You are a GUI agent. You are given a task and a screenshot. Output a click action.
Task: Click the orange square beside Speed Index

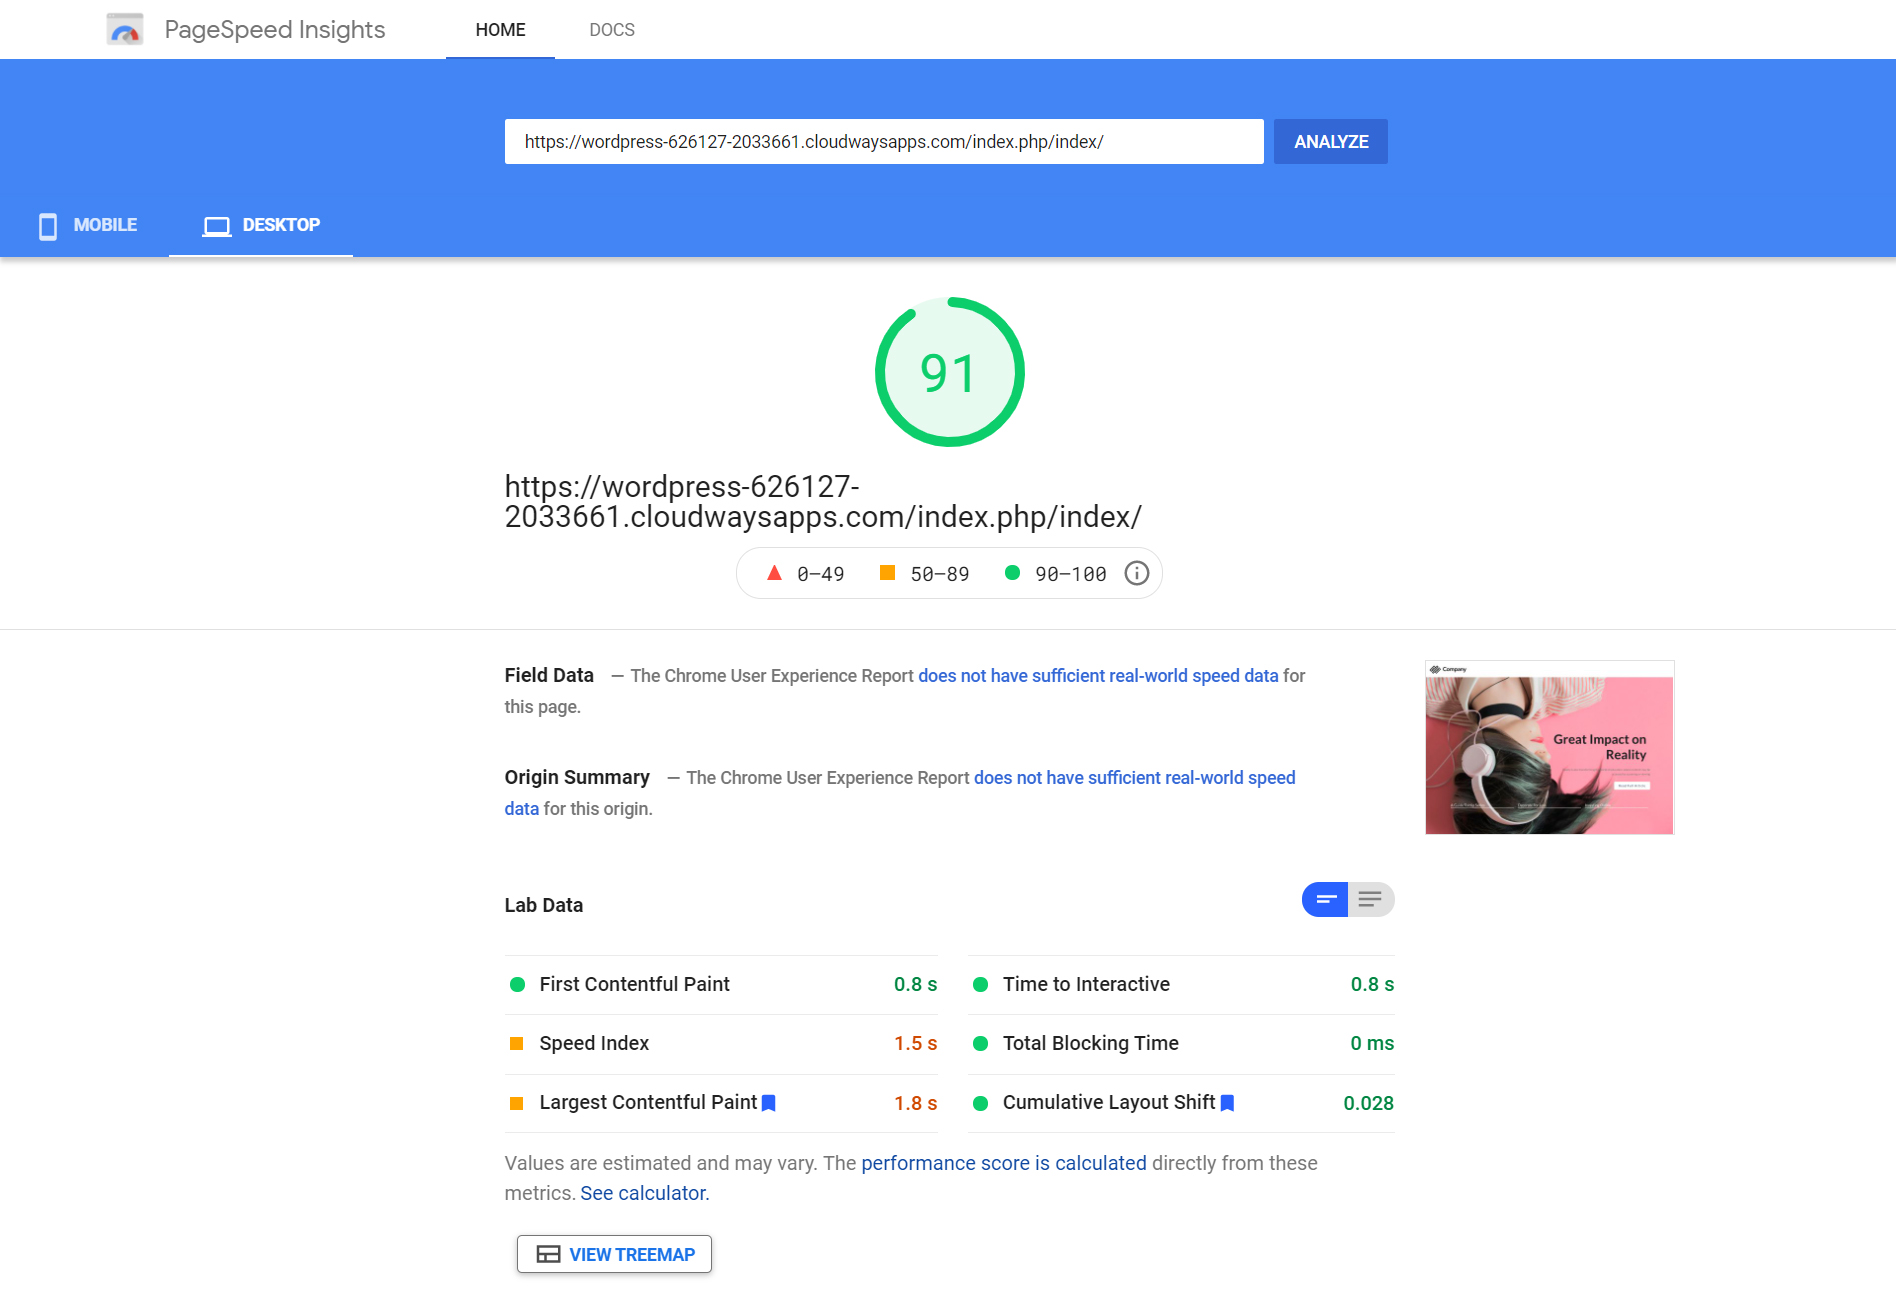coord(517,1043)
